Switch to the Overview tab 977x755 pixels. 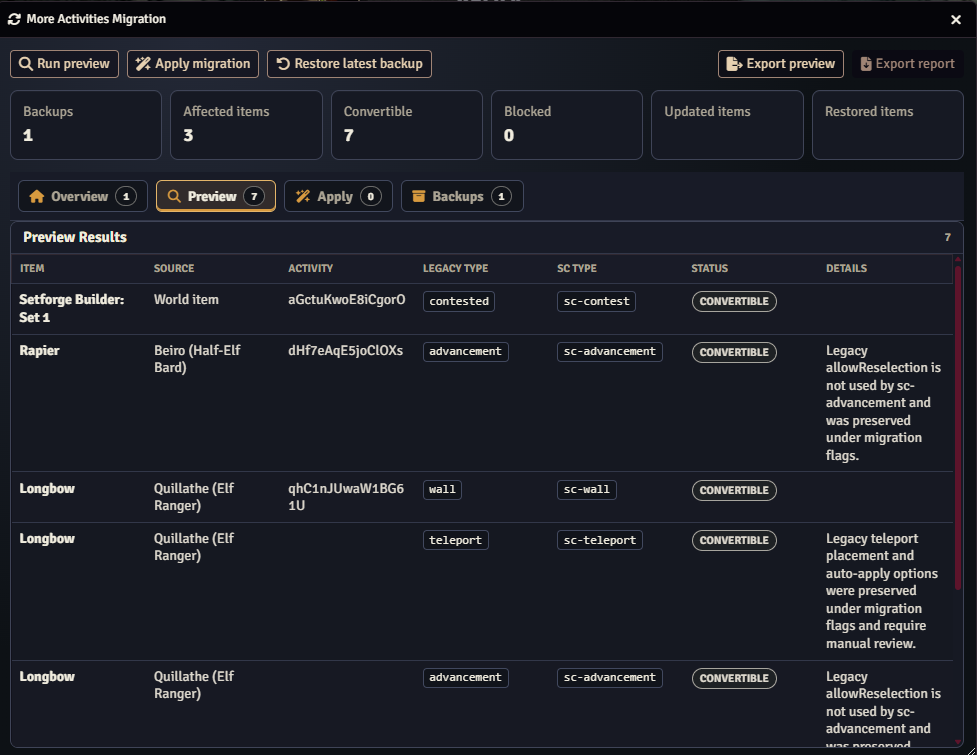click(83, 196)
